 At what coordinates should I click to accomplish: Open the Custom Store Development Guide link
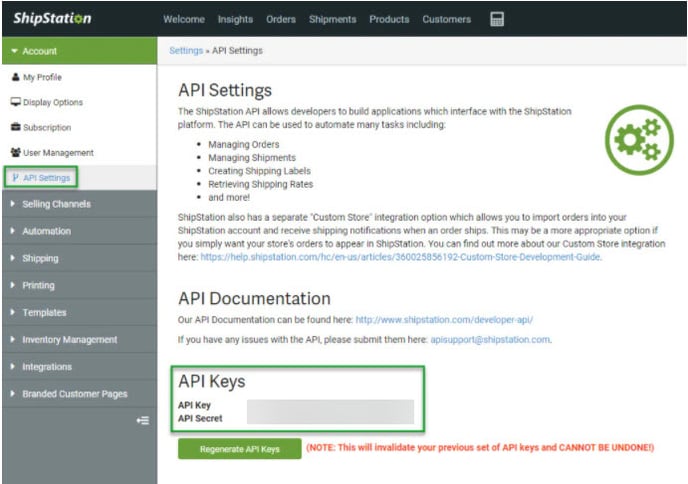click(x=400, y=257)
